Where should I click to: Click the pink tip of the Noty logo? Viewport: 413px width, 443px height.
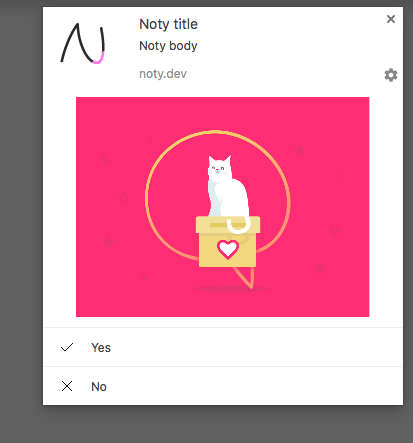coord(99,59)
